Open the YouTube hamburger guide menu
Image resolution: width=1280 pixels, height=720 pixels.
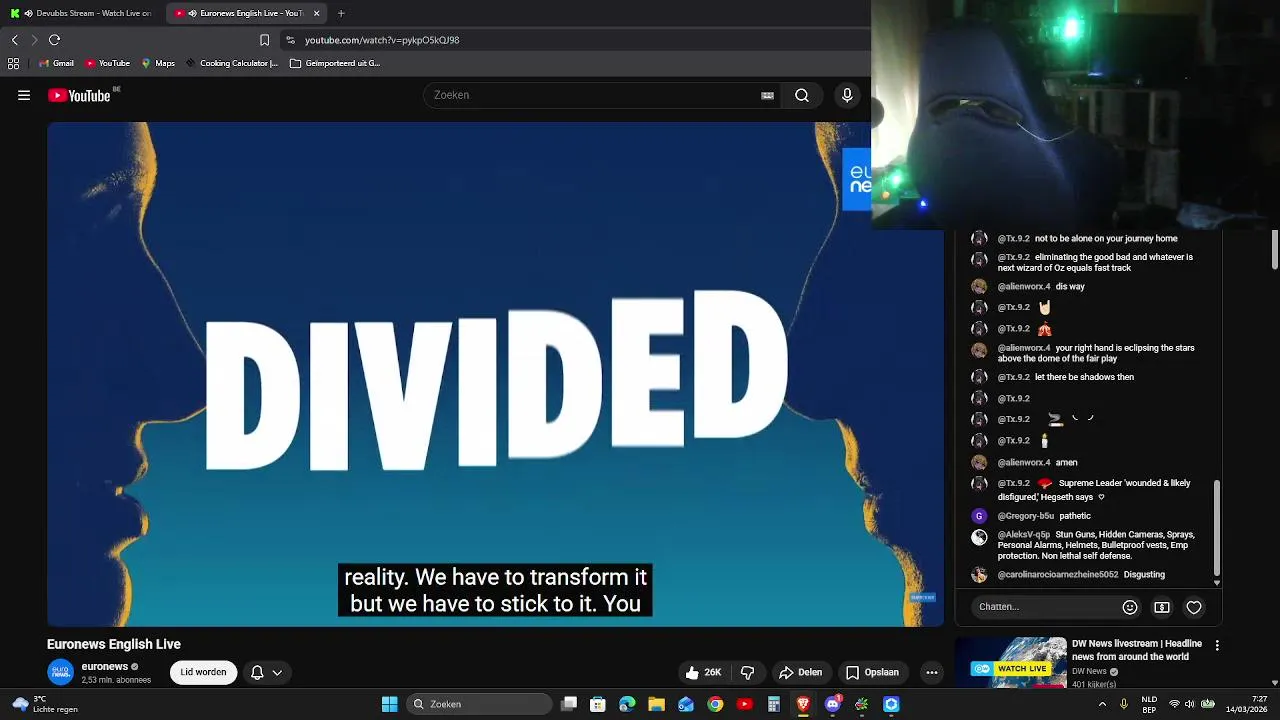(x=24, y=96)
